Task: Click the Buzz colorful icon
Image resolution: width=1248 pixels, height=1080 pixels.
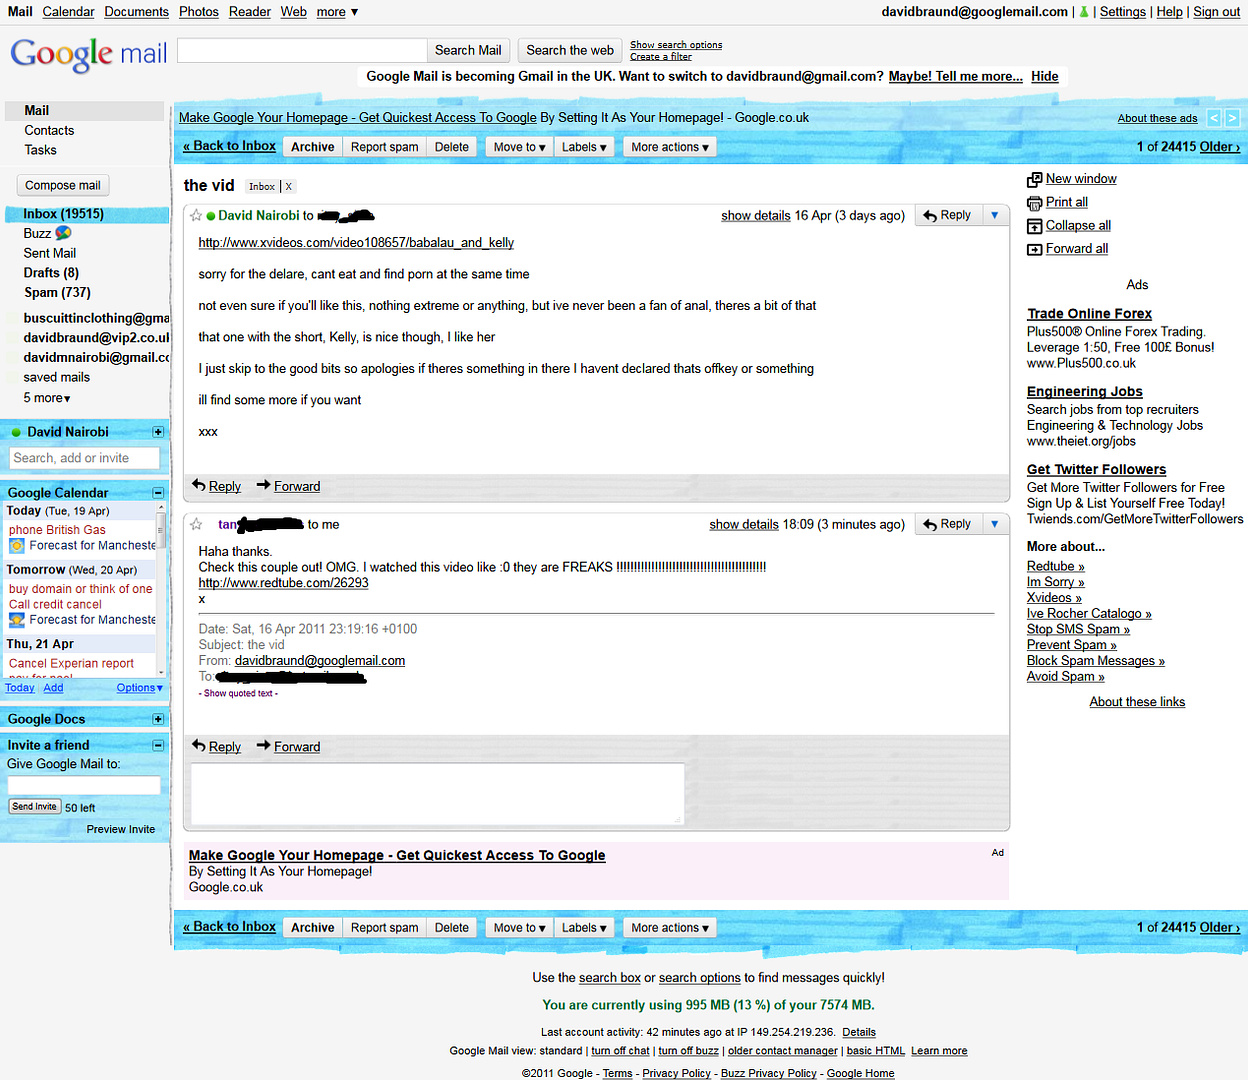Action: 63,233
